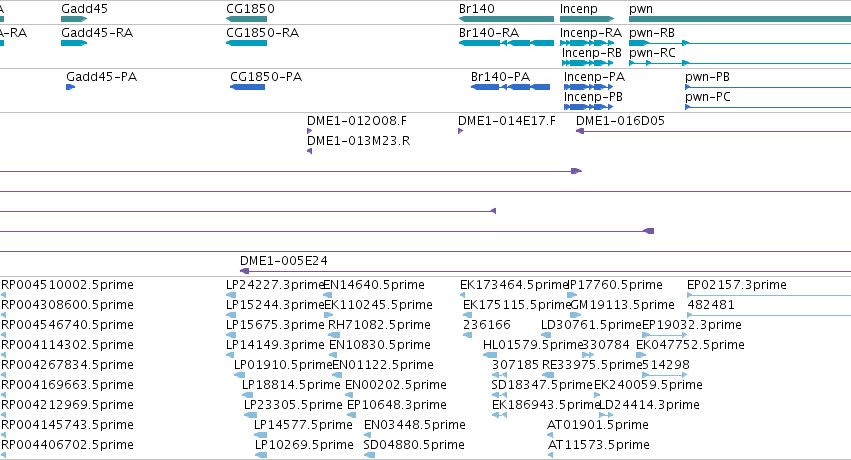The width and height of the screenshot is (851, 460).
Task: Click the RP004406702.5prime EST label
Action: [67, 445]
